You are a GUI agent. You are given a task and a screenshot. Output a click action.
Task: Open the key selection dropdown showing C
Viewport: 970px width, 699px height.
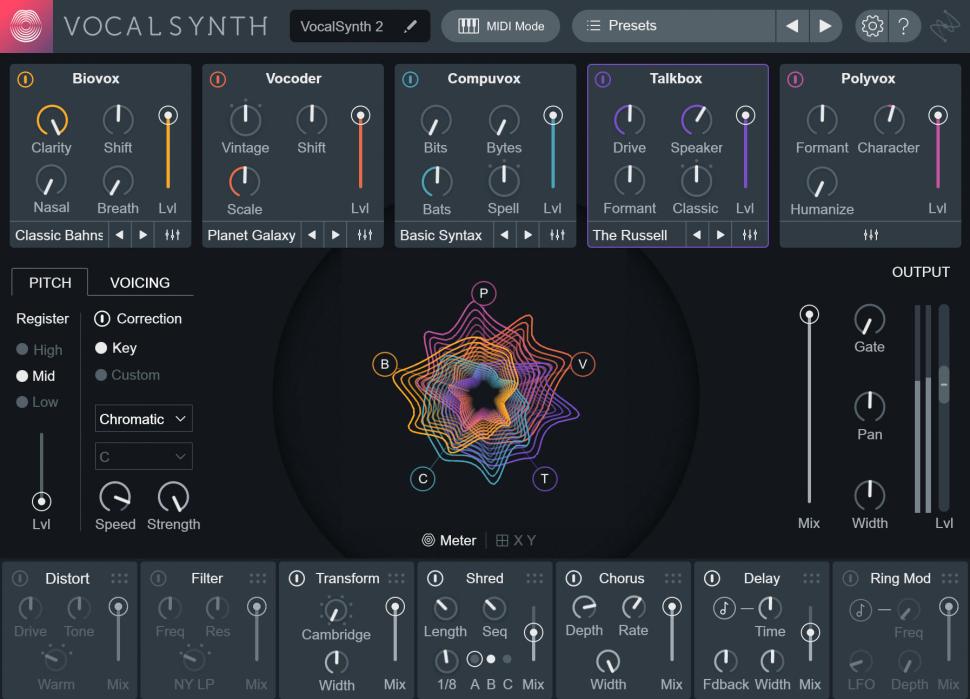pyautogui.click(x=143, y=456)
